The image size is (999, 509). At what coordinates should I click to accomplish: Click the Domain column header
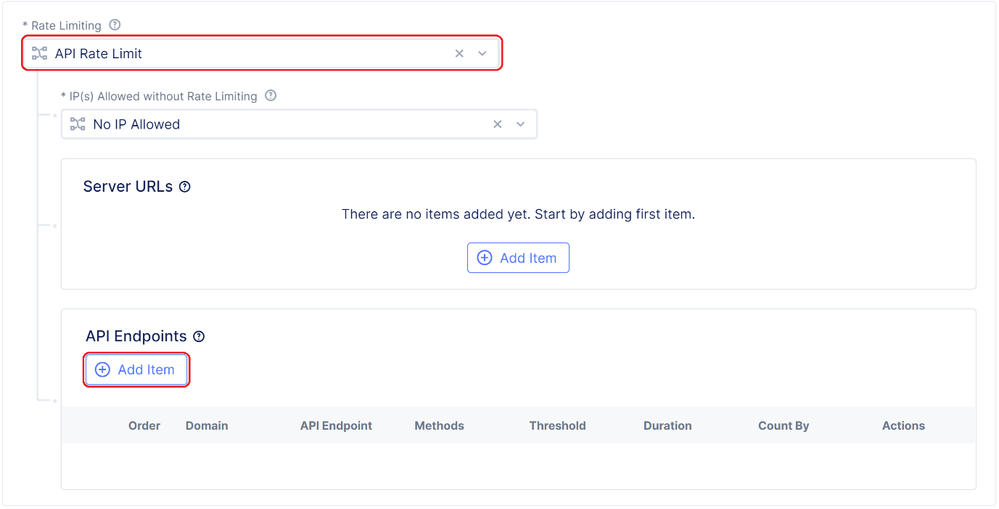pos(207,426)
